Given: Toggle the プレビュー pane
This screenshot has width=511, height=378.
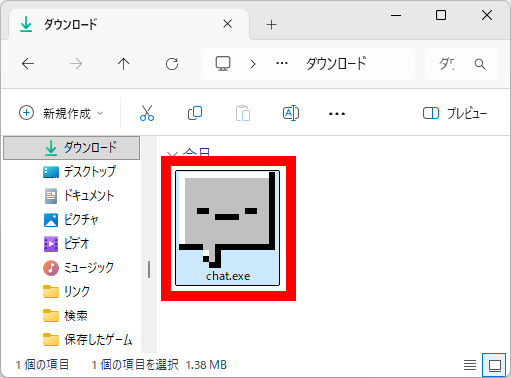Looking at the screenshot, I should (x=455, y=113).
